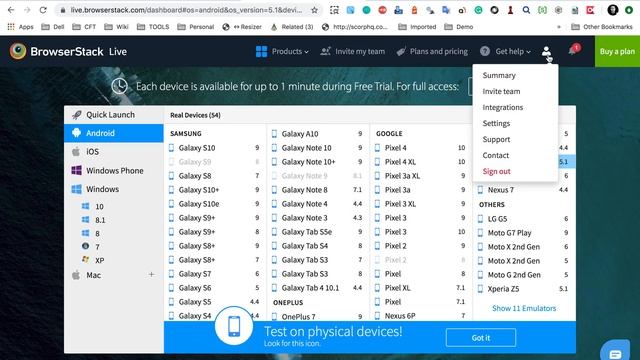Click Sign out
Viewport: 640px width, 360px height.
tap(496, 171)
